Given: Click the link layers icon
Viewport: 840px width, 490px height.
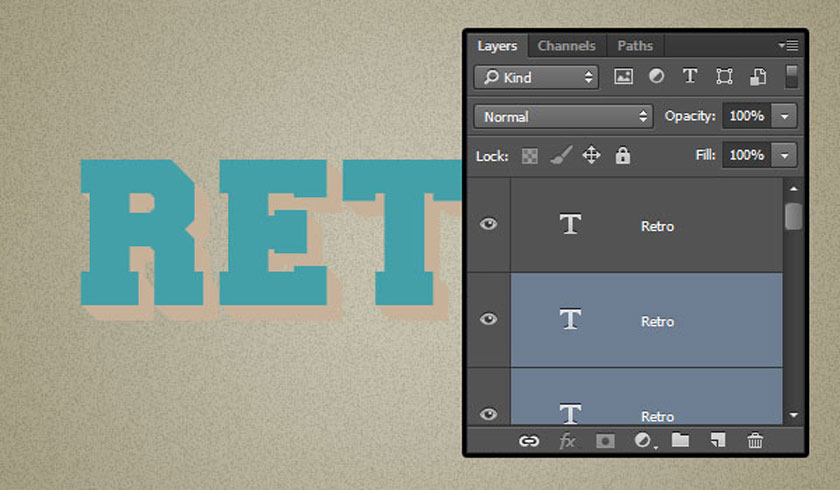Looking at the screenshot, I should click(x=529, y=441).
